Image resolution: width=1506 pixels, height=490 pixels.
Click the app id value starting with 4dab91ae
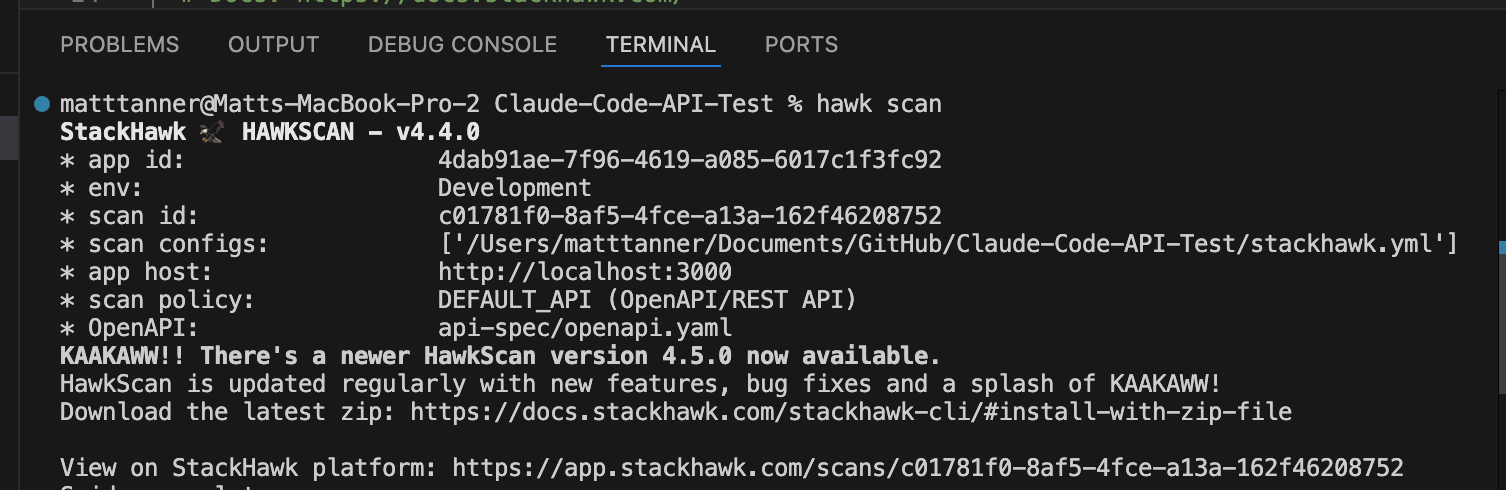tap(690, 160)
